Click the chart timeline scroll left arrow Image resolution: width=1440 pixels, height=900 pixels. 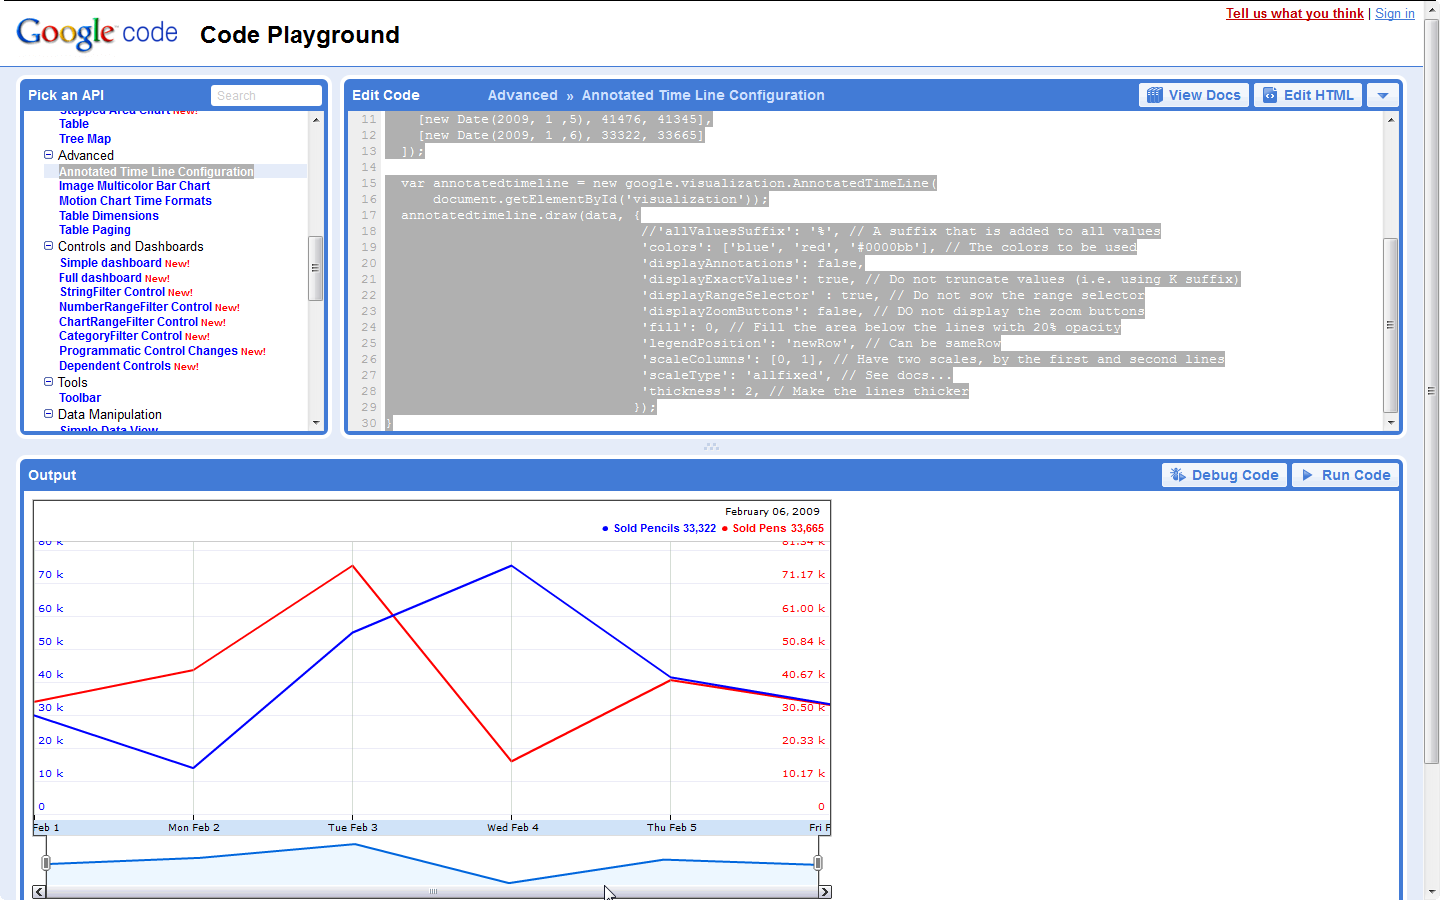[39, 892]
